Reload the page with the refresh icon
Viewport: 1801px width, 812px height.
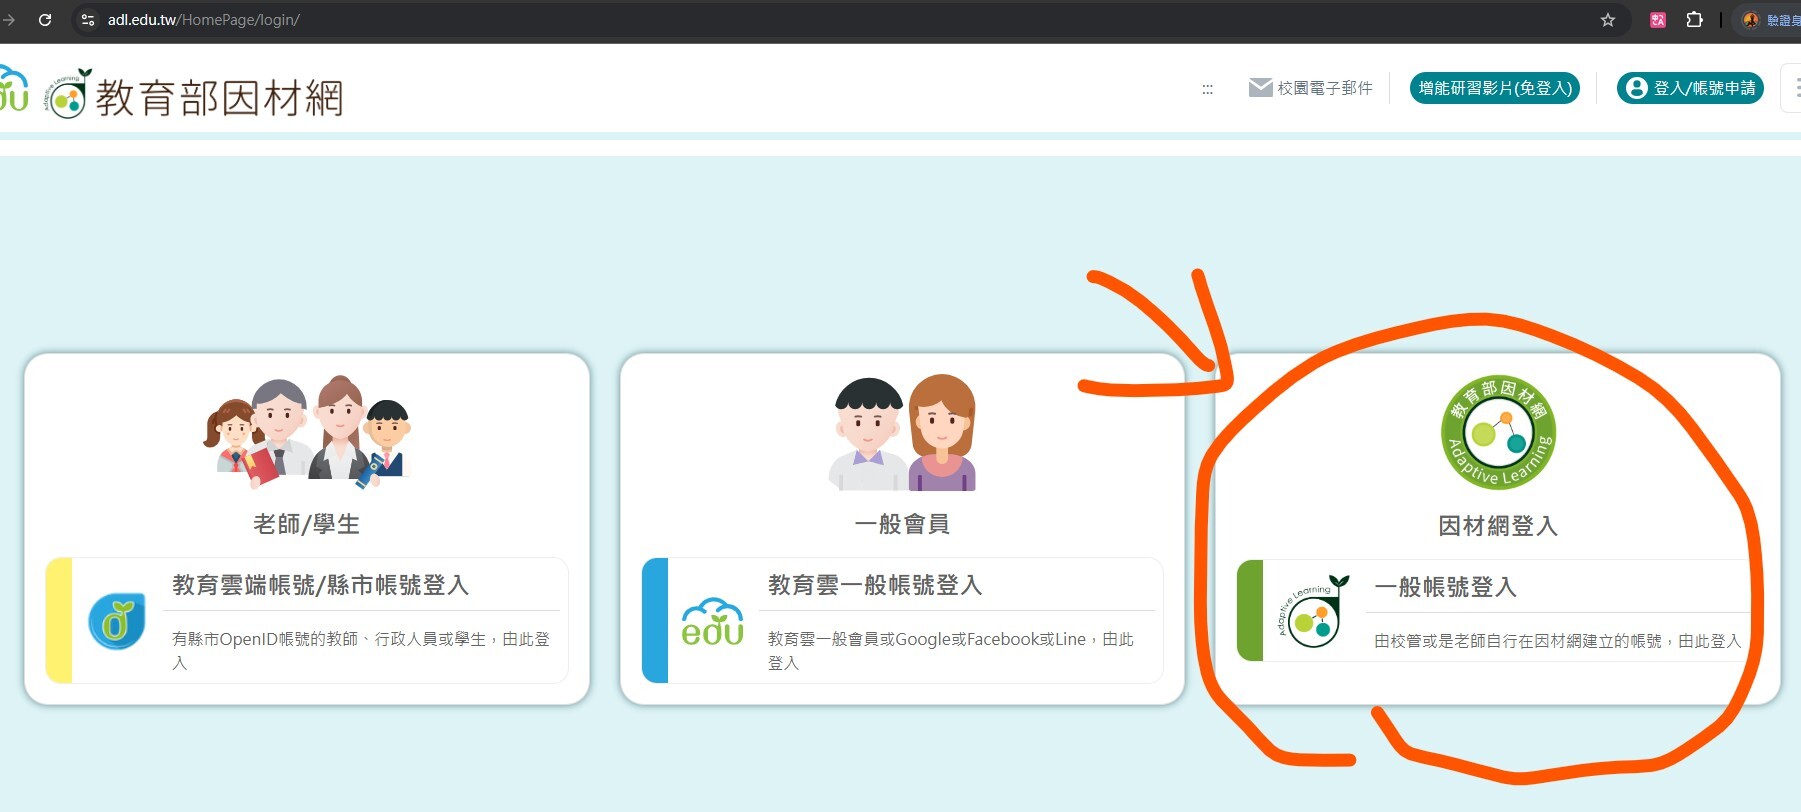click(45, 19)
